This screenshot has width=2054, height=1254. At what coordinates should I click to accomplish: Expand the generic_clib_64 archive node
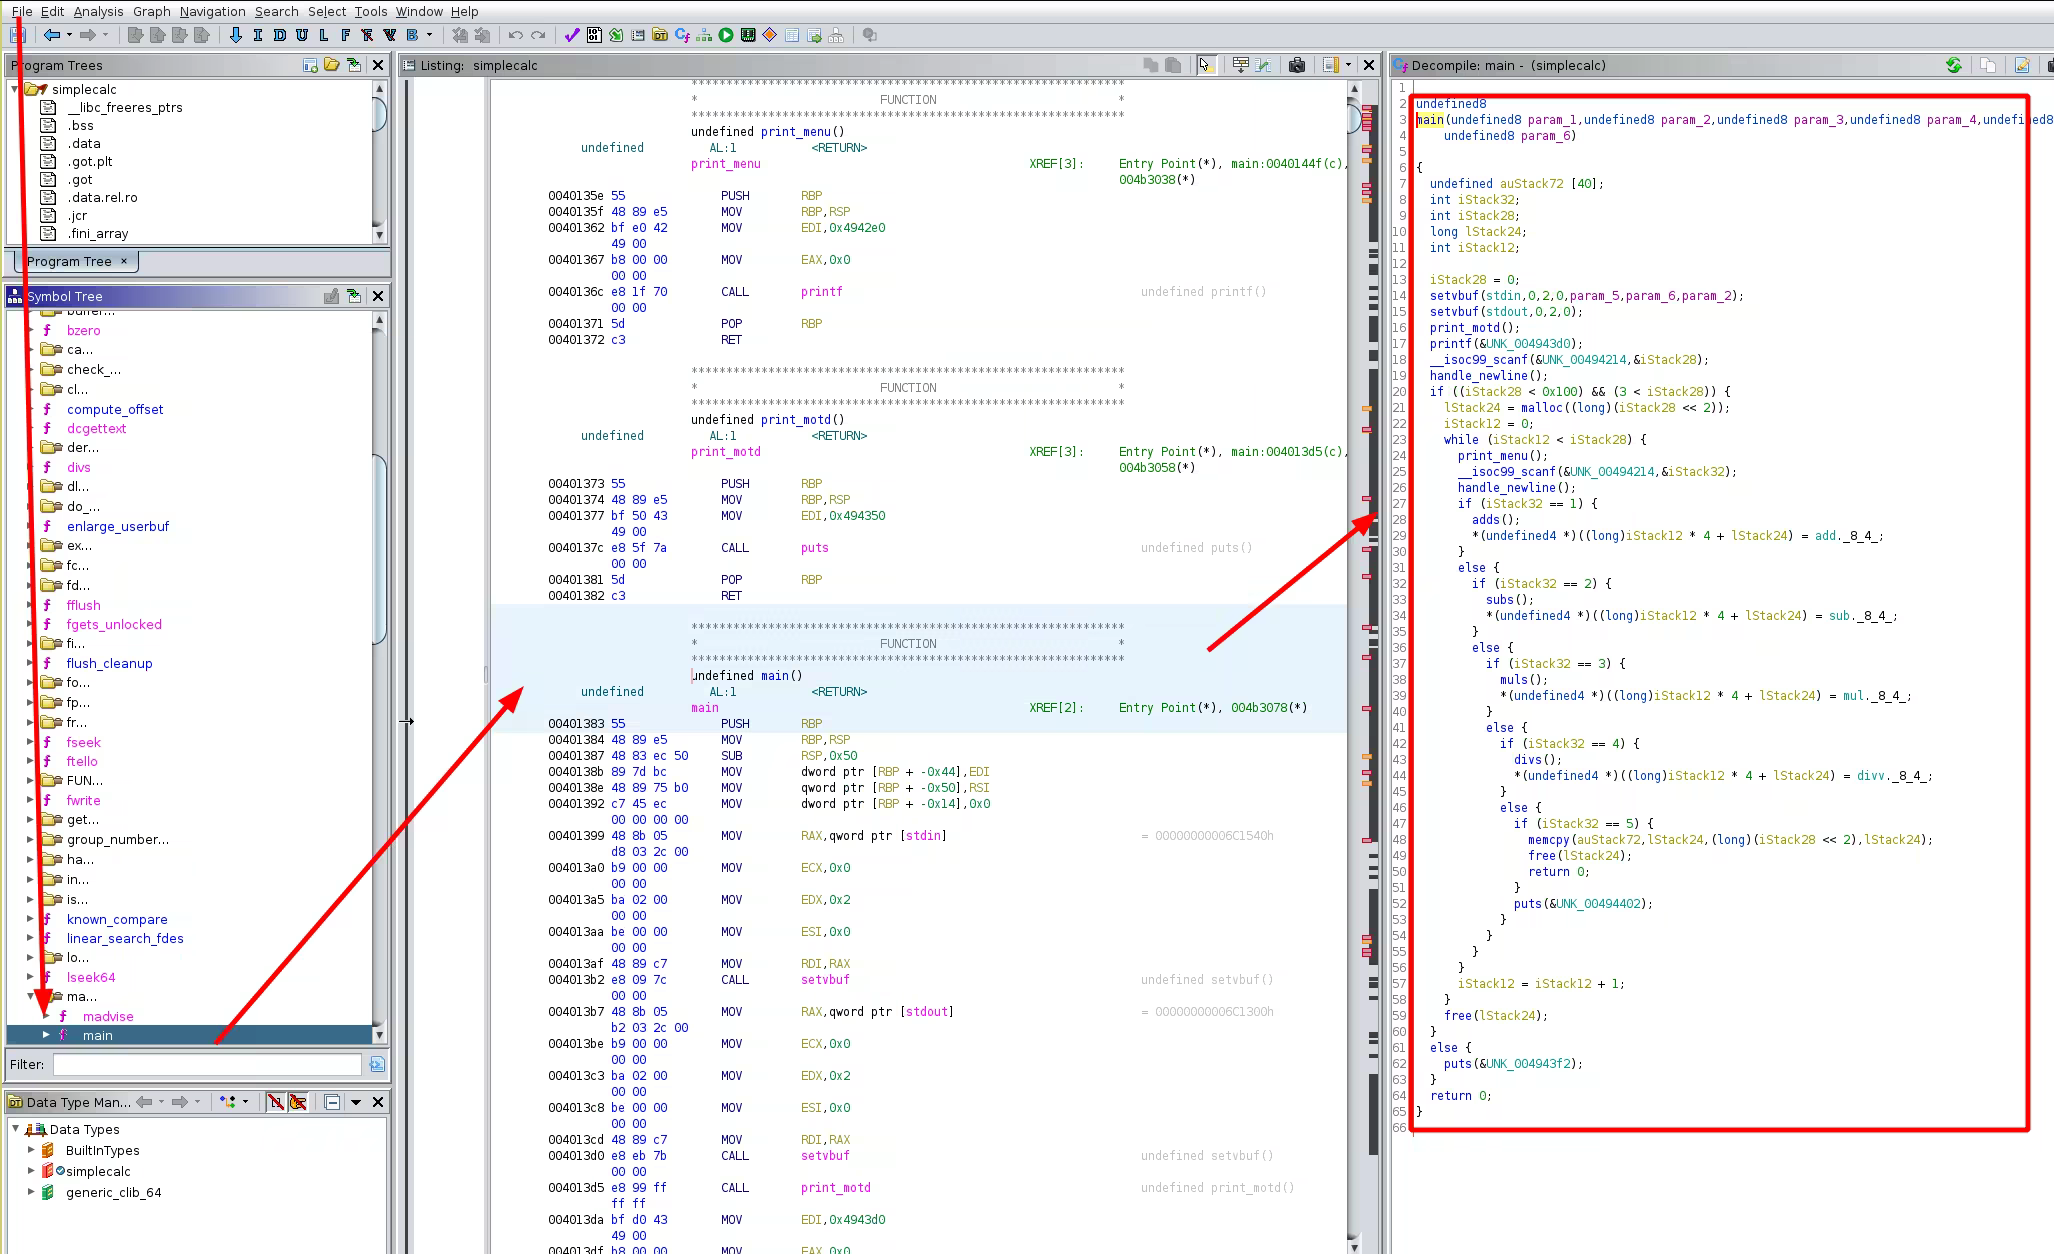pos(31,1192)
